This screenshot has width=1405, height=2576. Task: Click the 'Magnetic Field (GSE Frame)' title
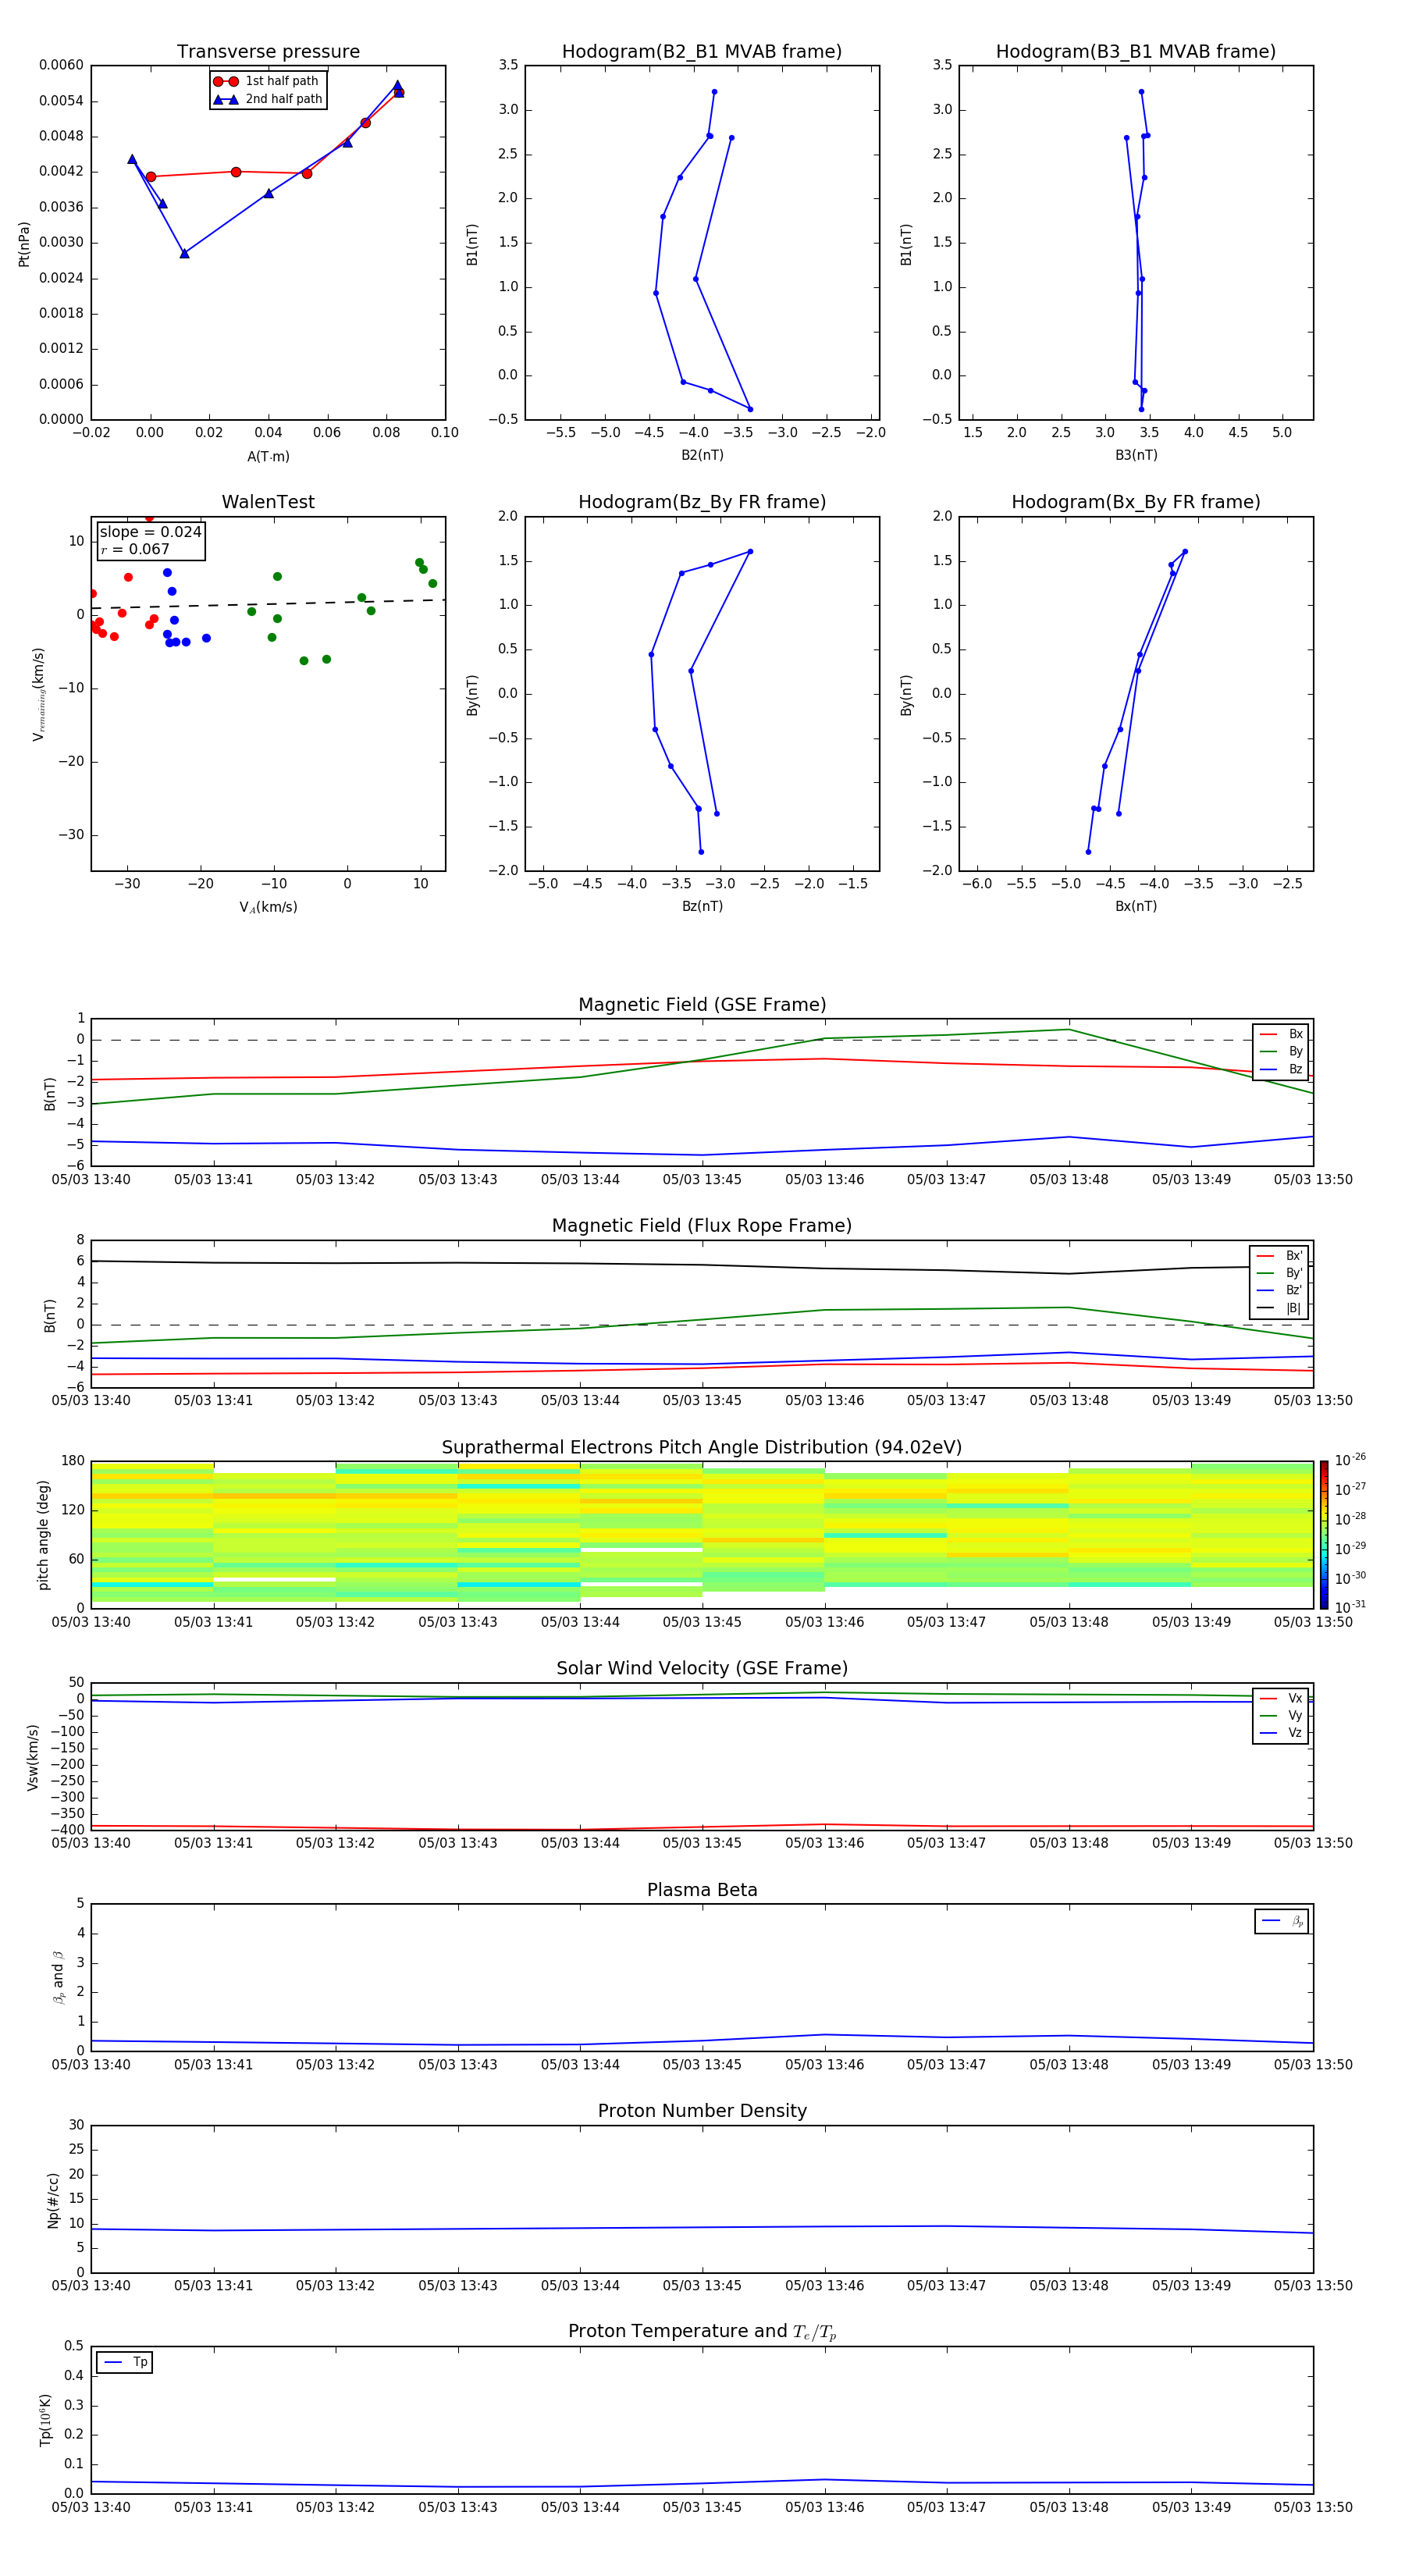point(702,1005)
